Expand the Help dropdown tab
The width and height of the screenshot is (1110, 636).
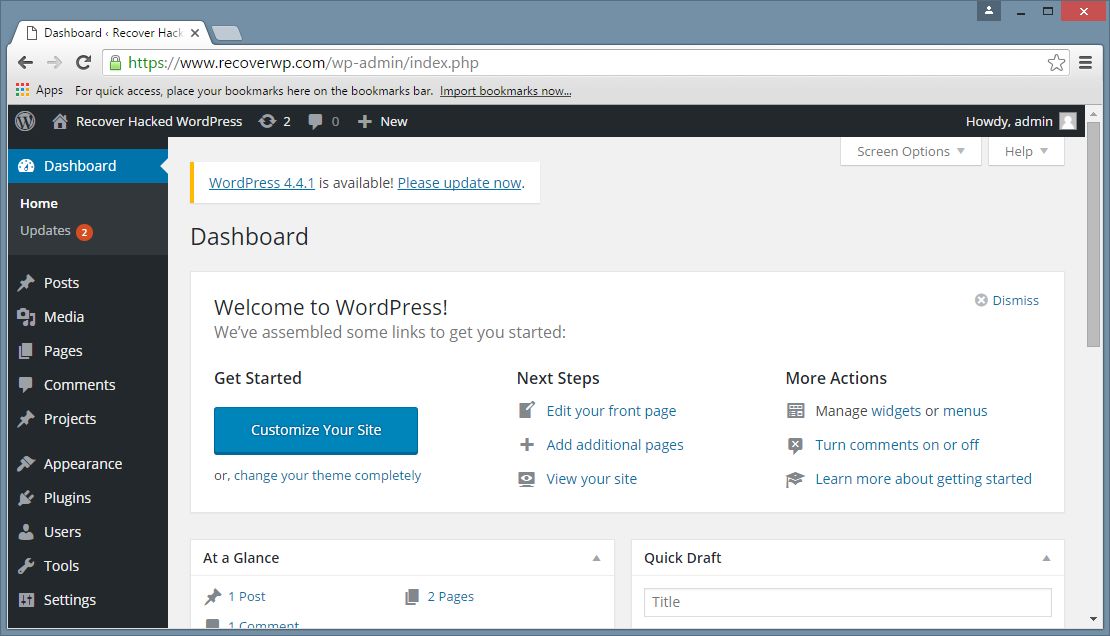[1026, 152]
